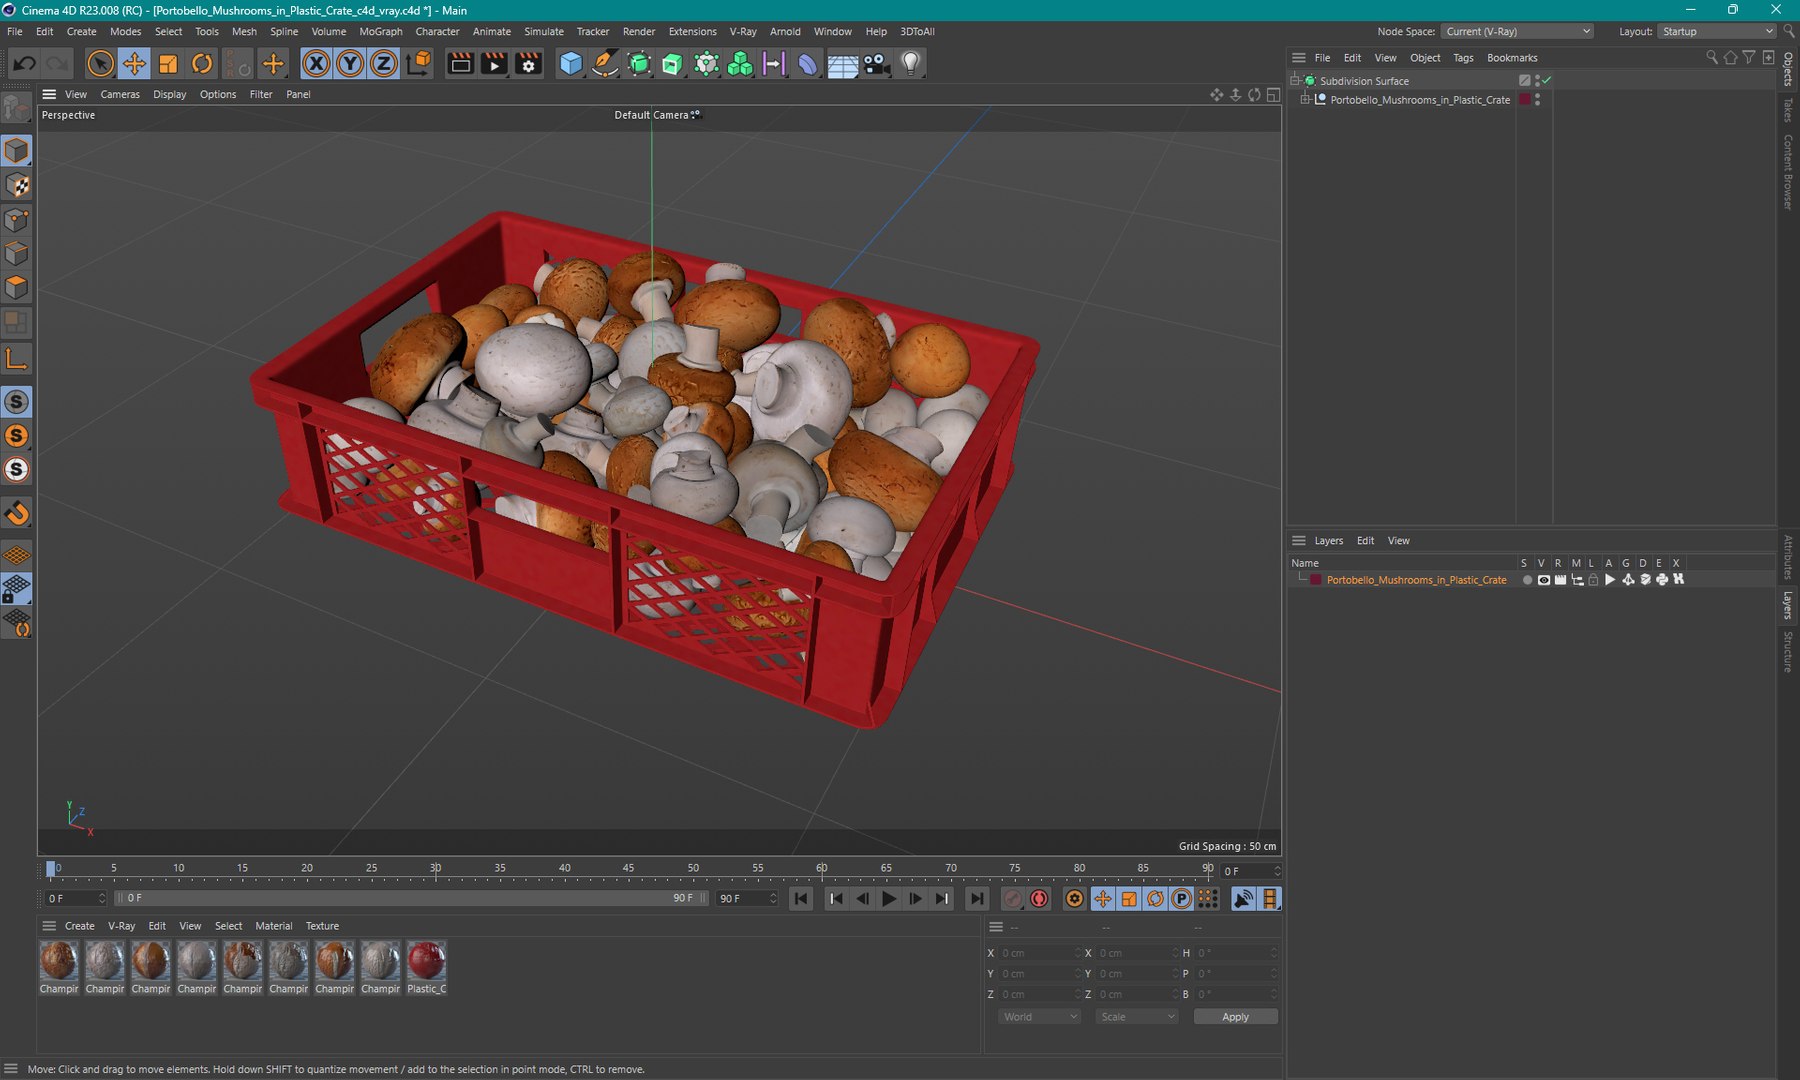The width and height of the screenshot is (1800, 1080).
Task: Go to end of animation
Action: click(977, 899)
